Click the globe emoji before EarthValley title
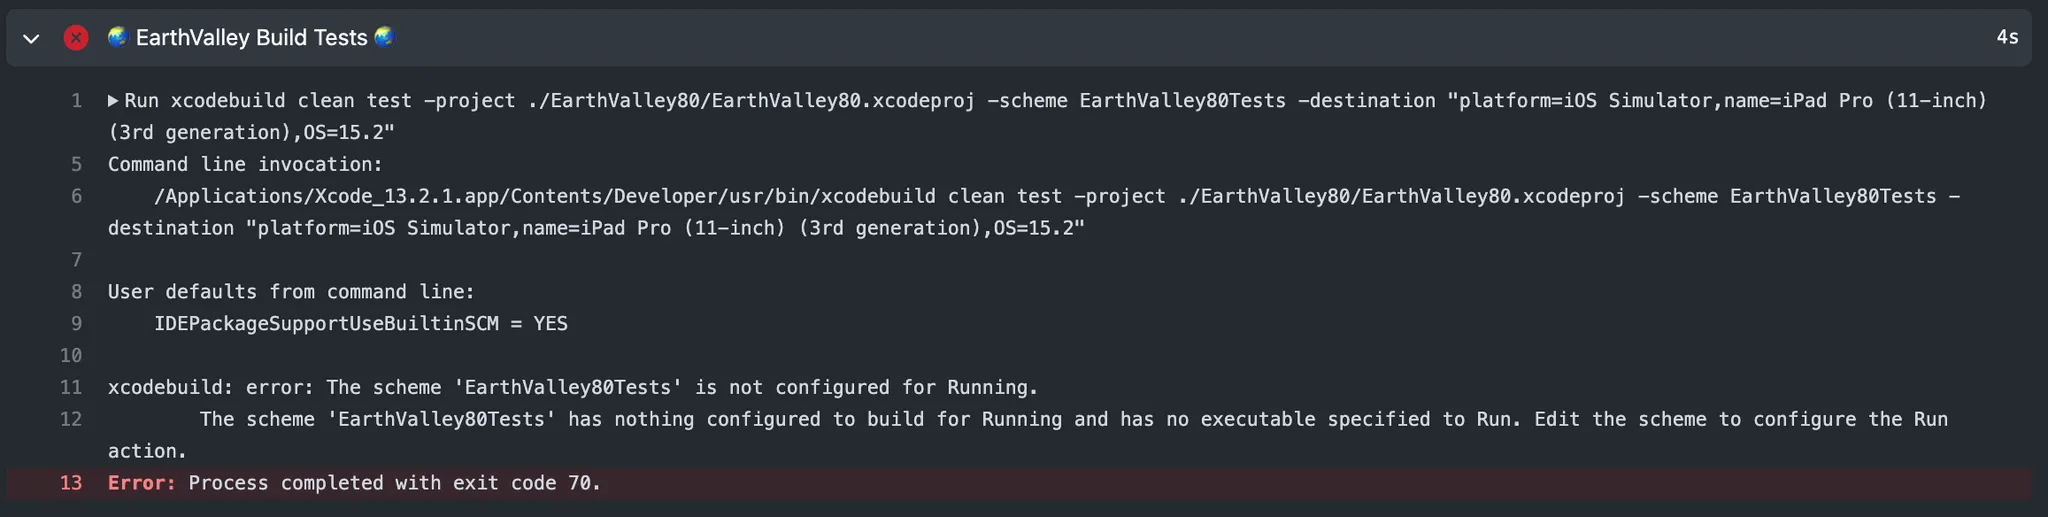The width and height of the screenshot is (2048, 517). tap(118, 37)
